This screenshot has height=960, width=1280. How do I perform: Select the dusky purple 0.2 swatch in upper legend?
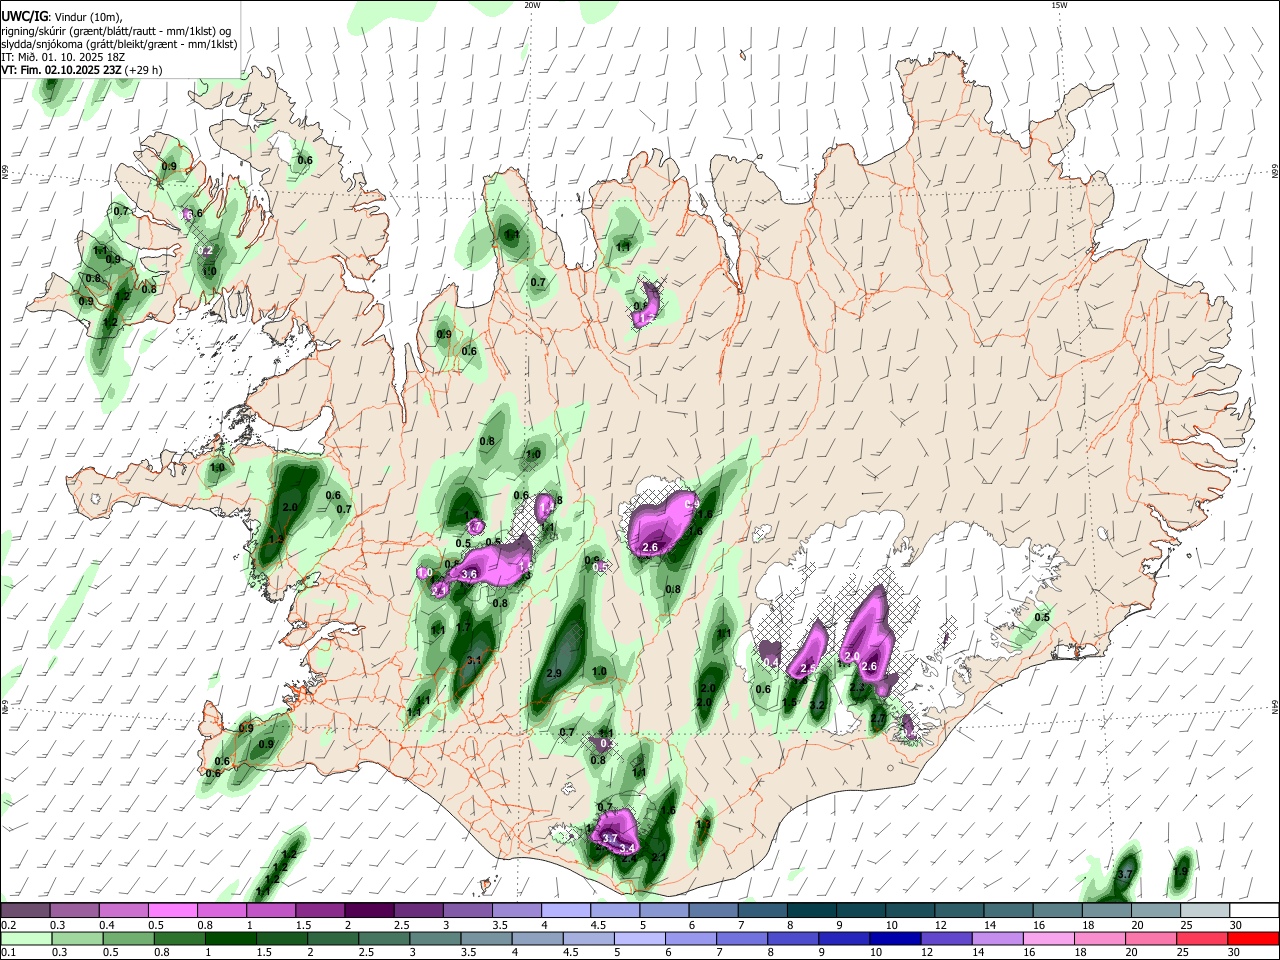(x=25, y=911)
